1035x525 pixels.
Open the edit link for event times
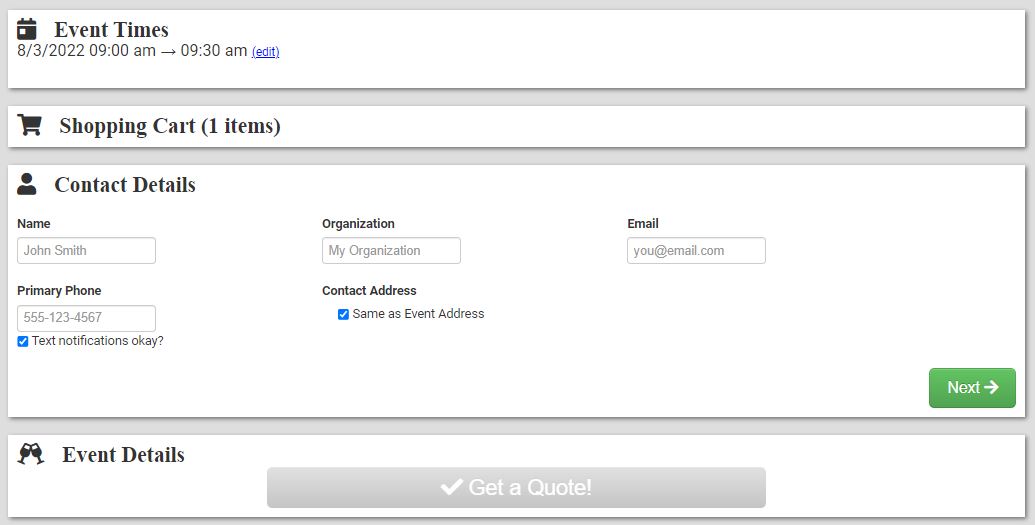tap(265, 52)
